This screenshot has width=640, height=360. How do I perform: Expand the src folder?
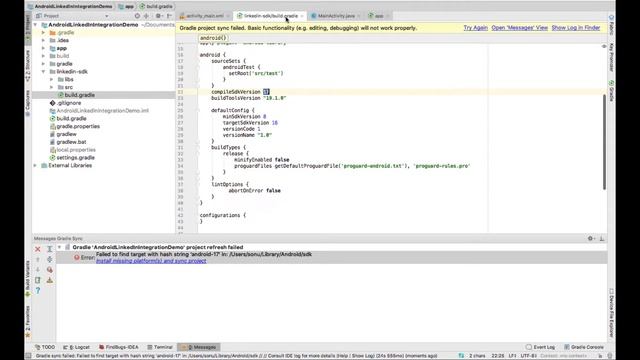pyautogui.click(x=51, y=87)
